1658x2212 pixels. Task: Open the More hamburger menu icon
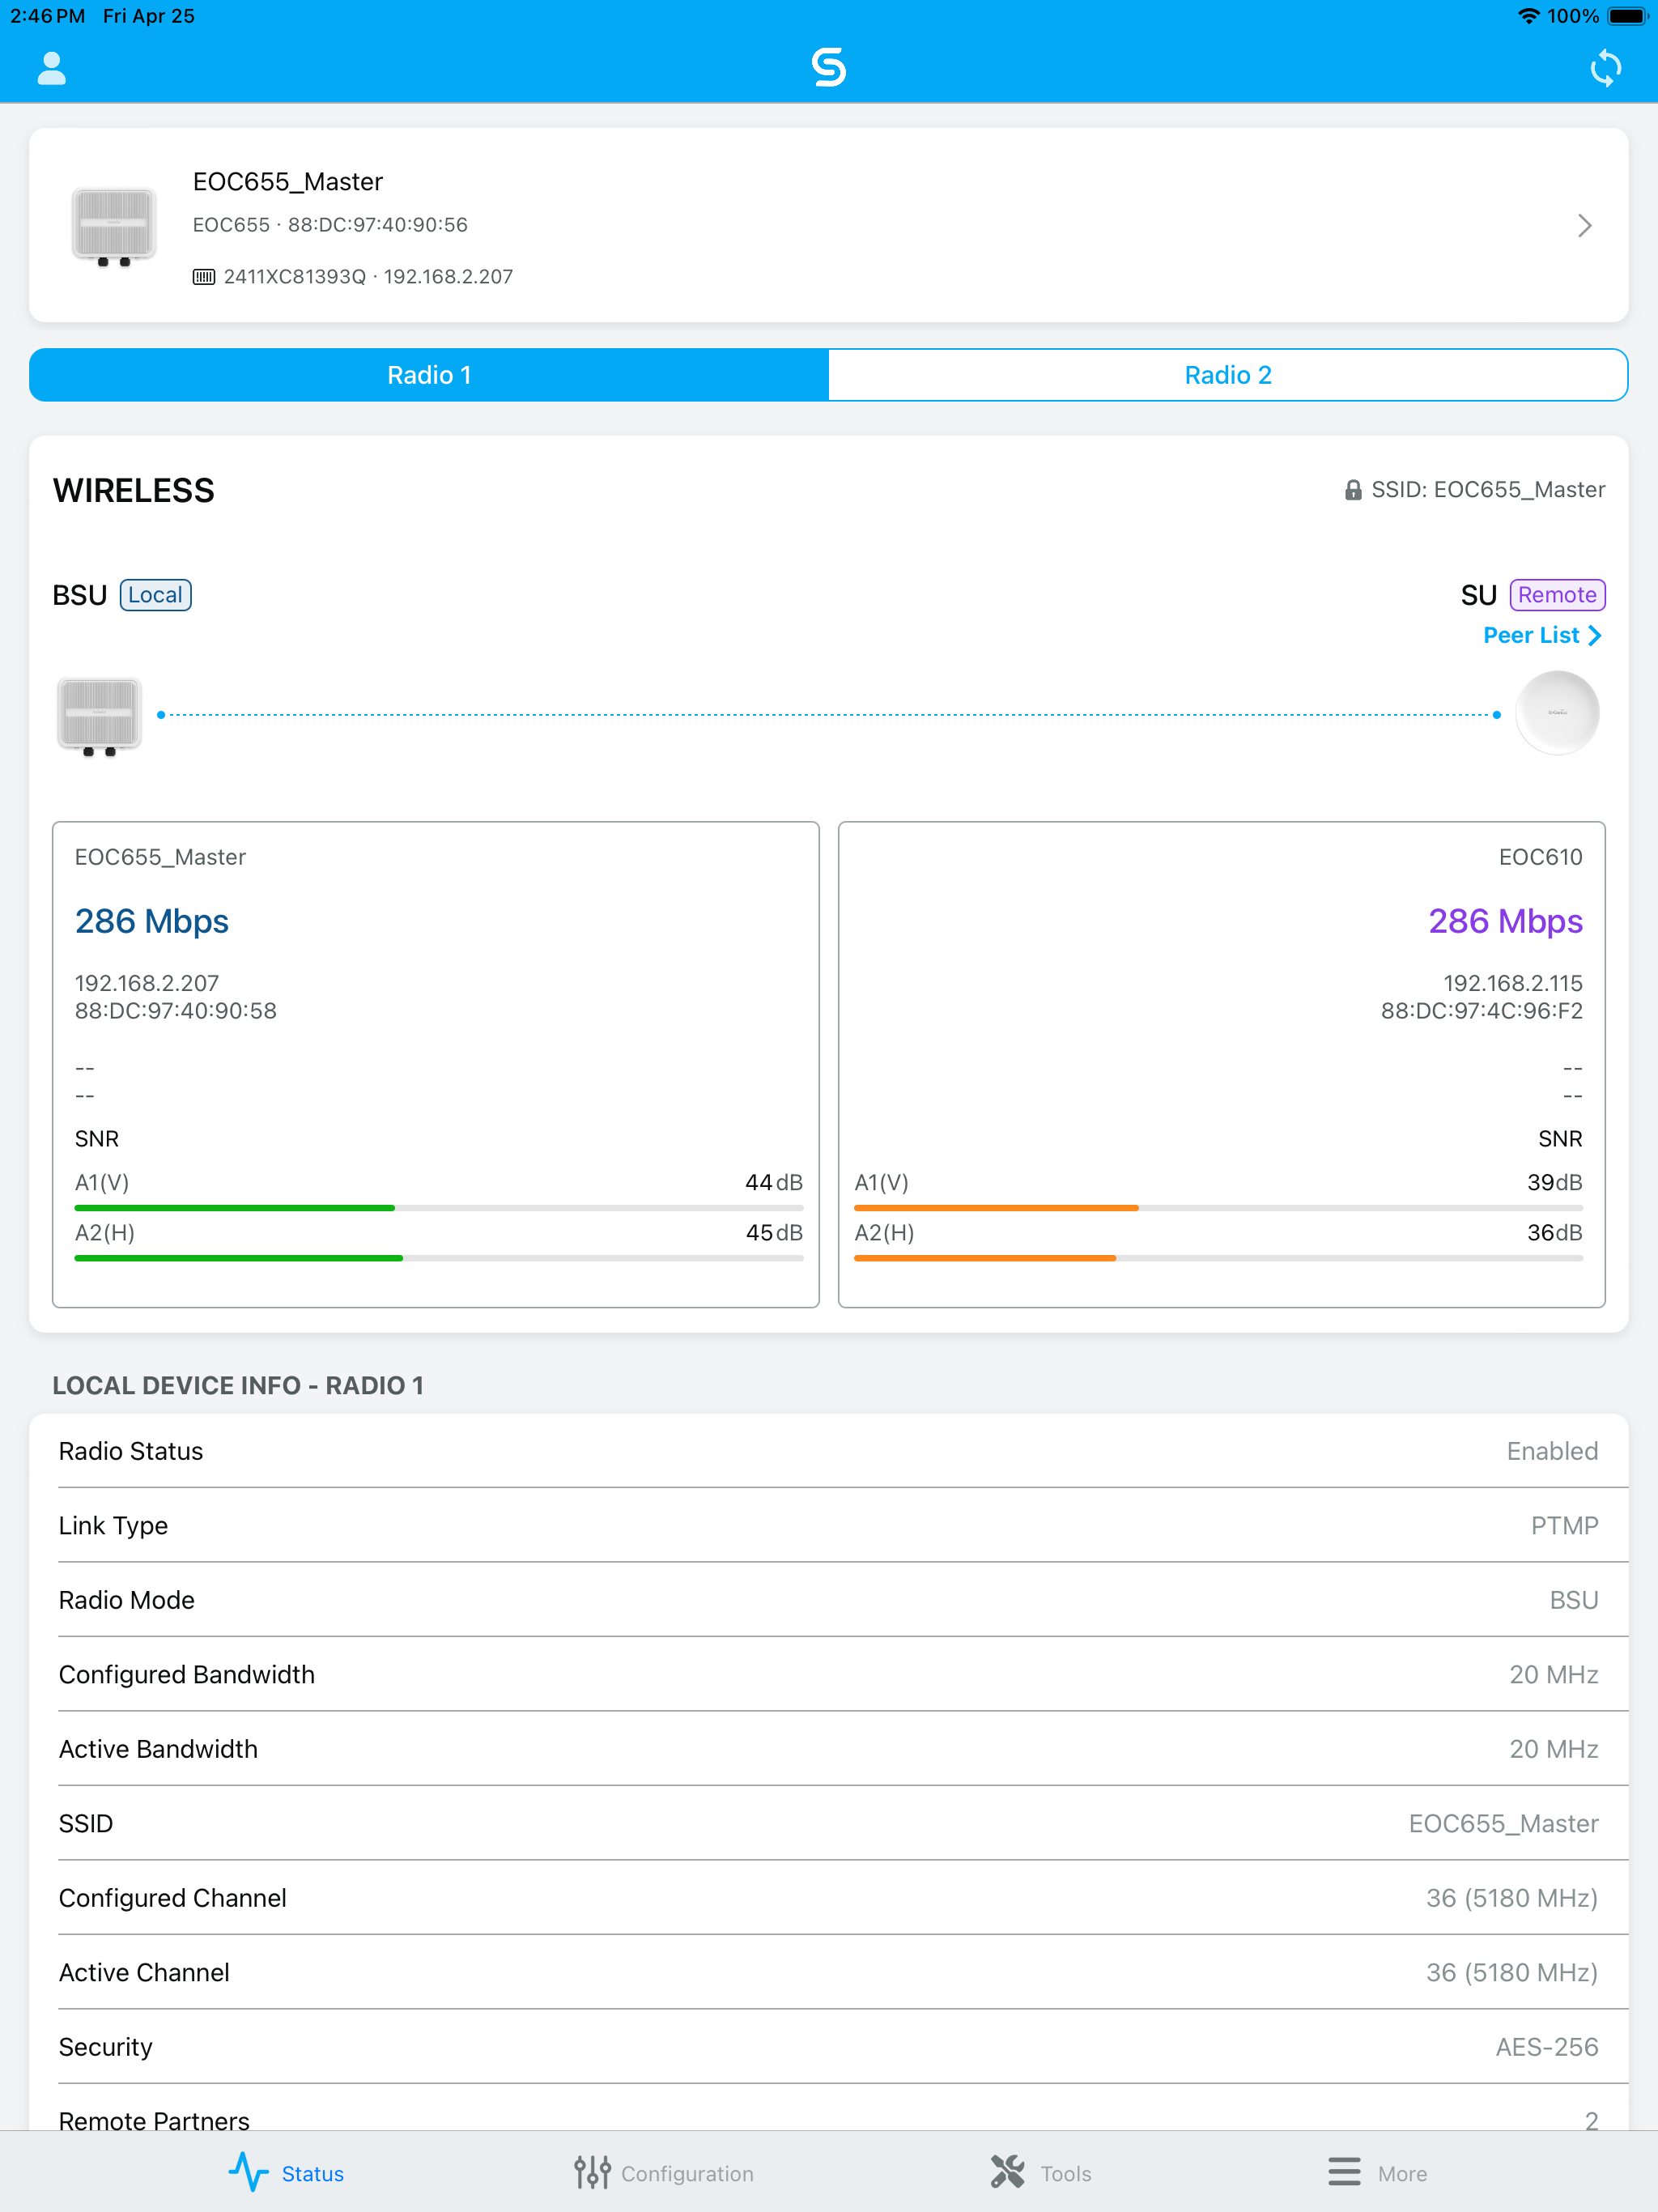(1344, 2172)
